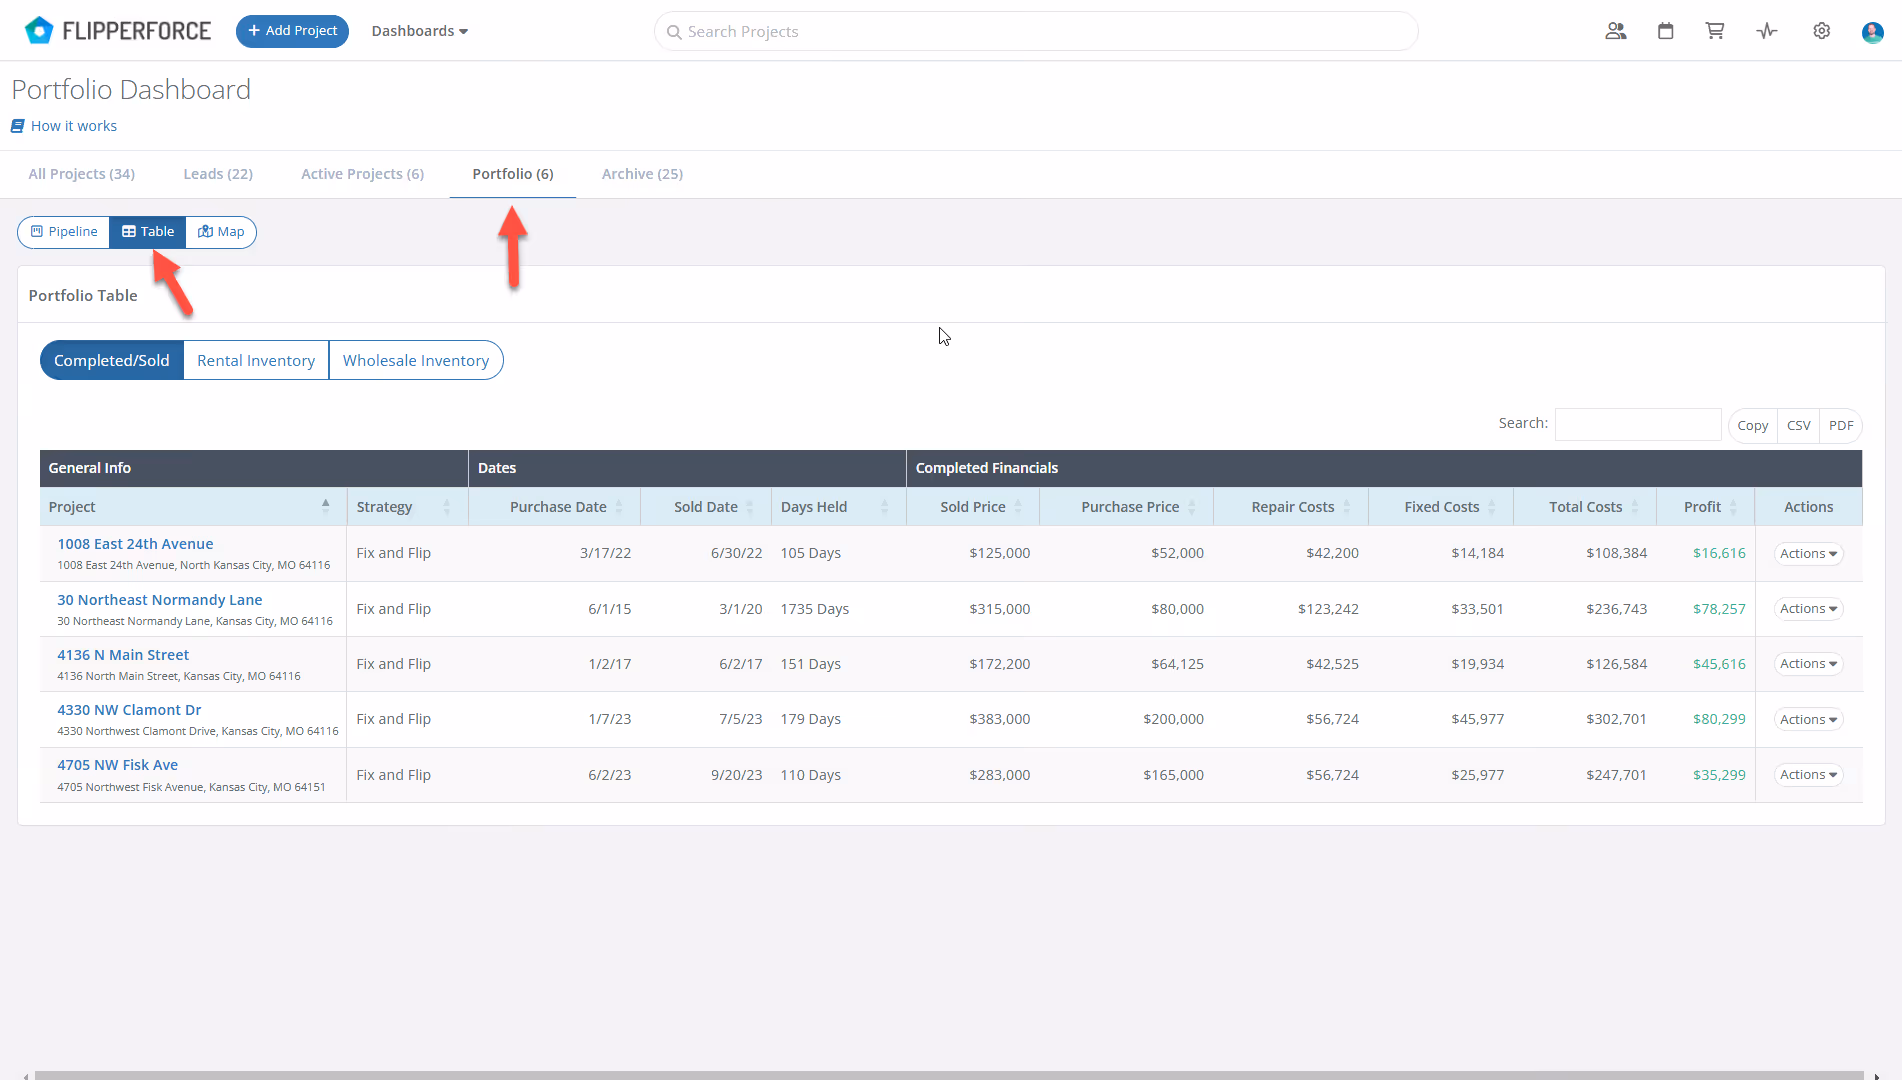Open Actions menu for 4330 NW Clamont Dr
The image size is (1902, 1080).
pos(1808,719)
